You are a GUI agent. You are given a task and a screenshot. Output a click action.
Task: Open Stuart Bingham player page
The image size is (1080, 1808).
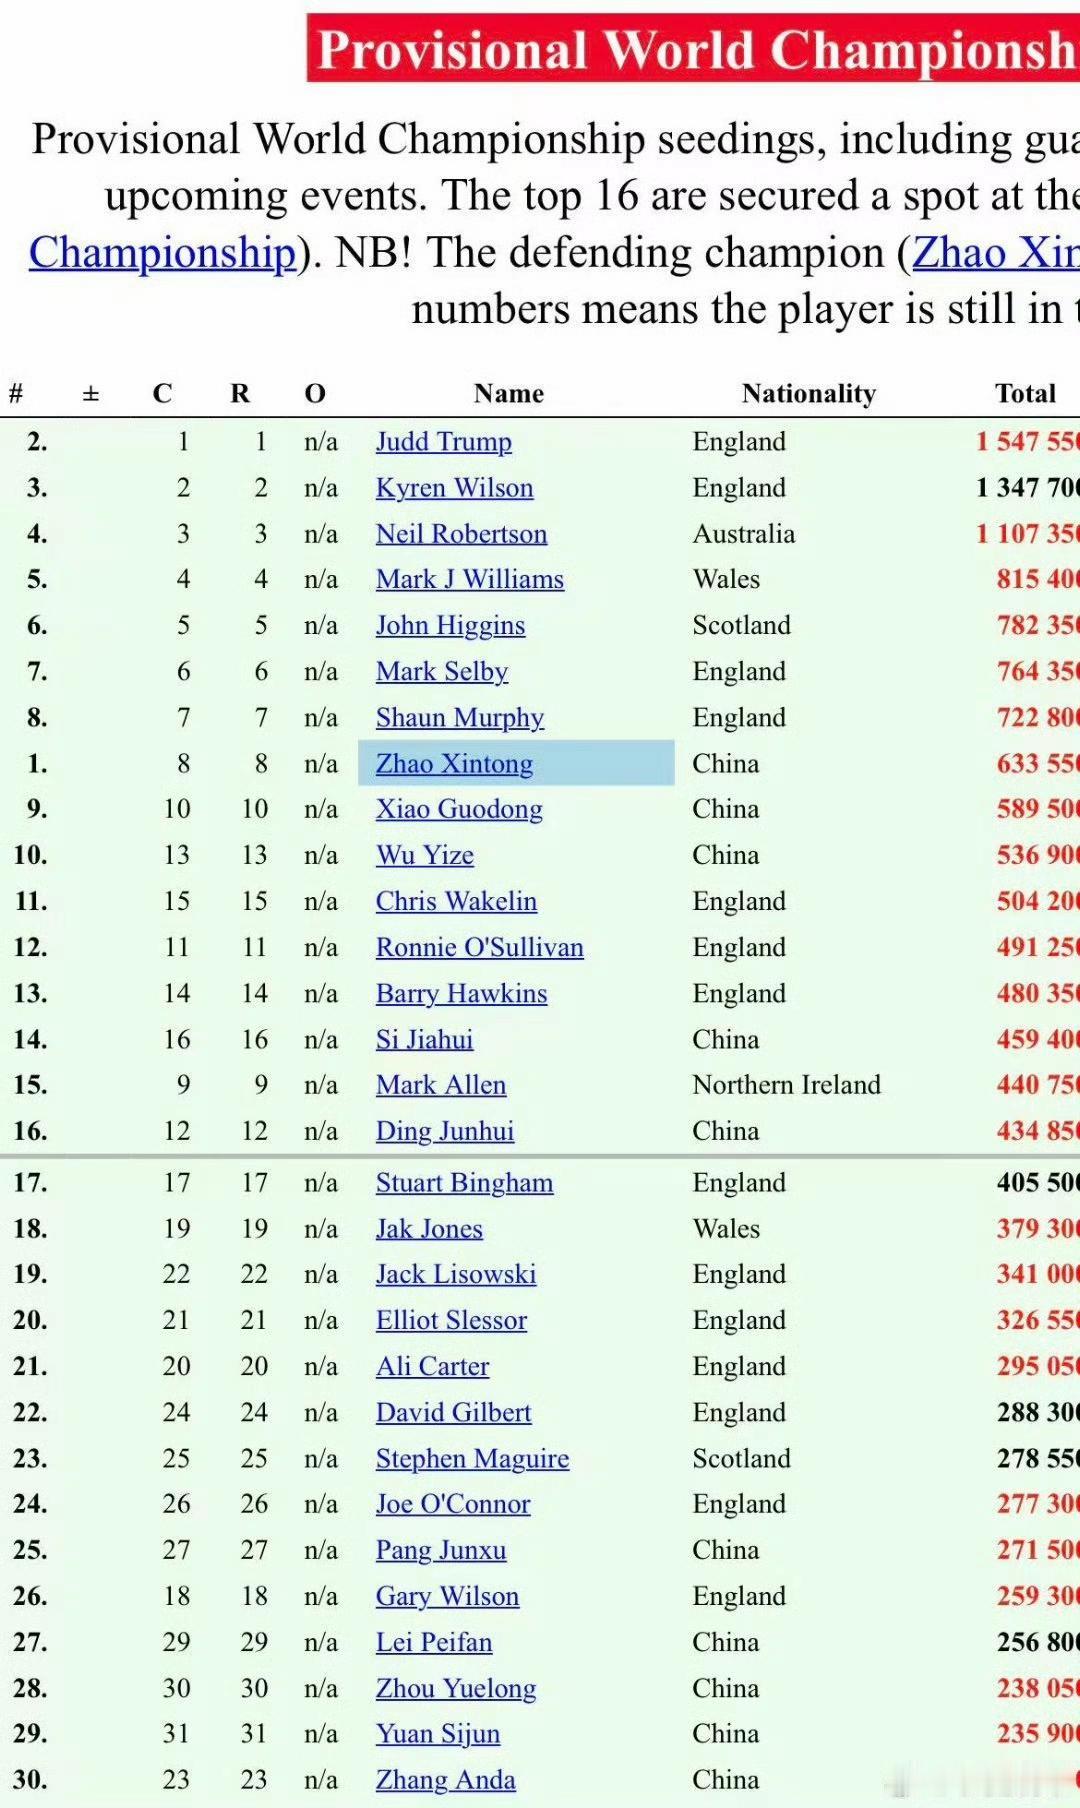point(464,1183)
